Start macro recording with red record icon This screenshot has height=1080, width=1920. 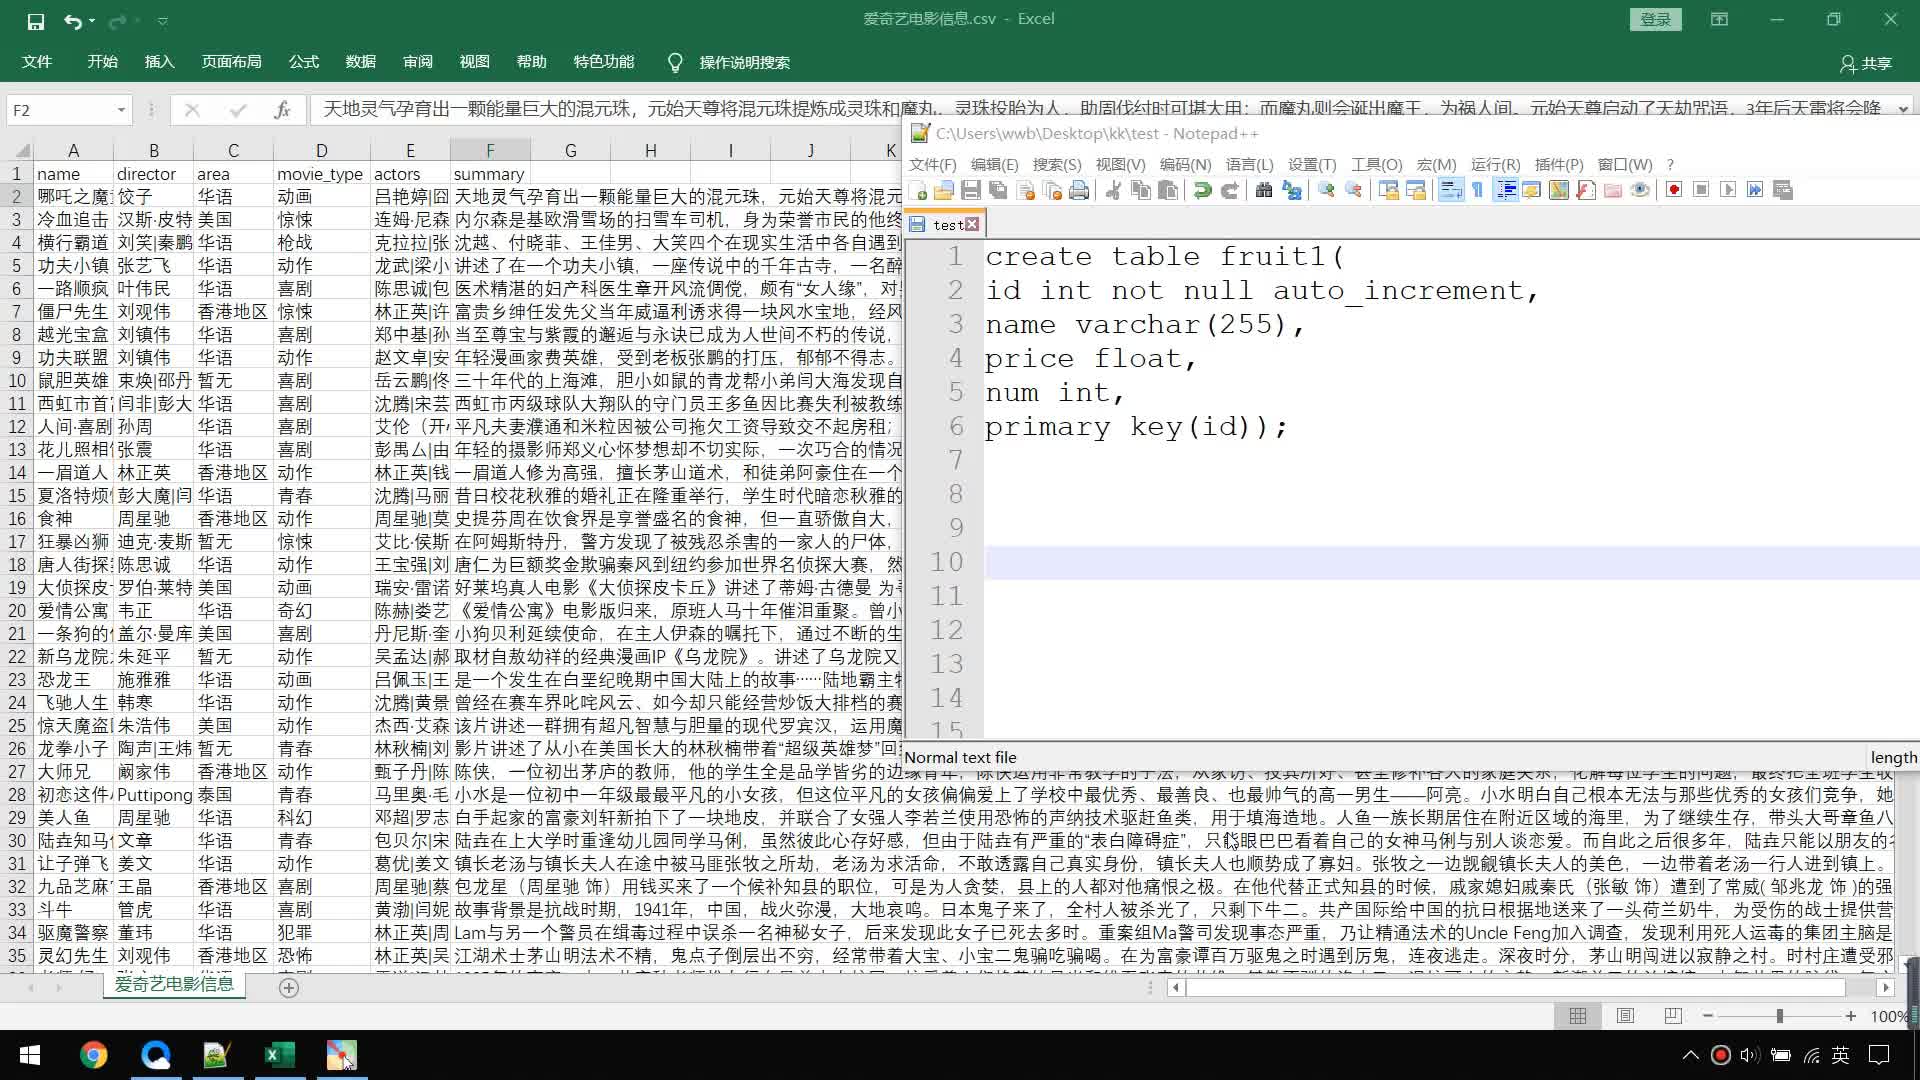(x=1674, y=190)
